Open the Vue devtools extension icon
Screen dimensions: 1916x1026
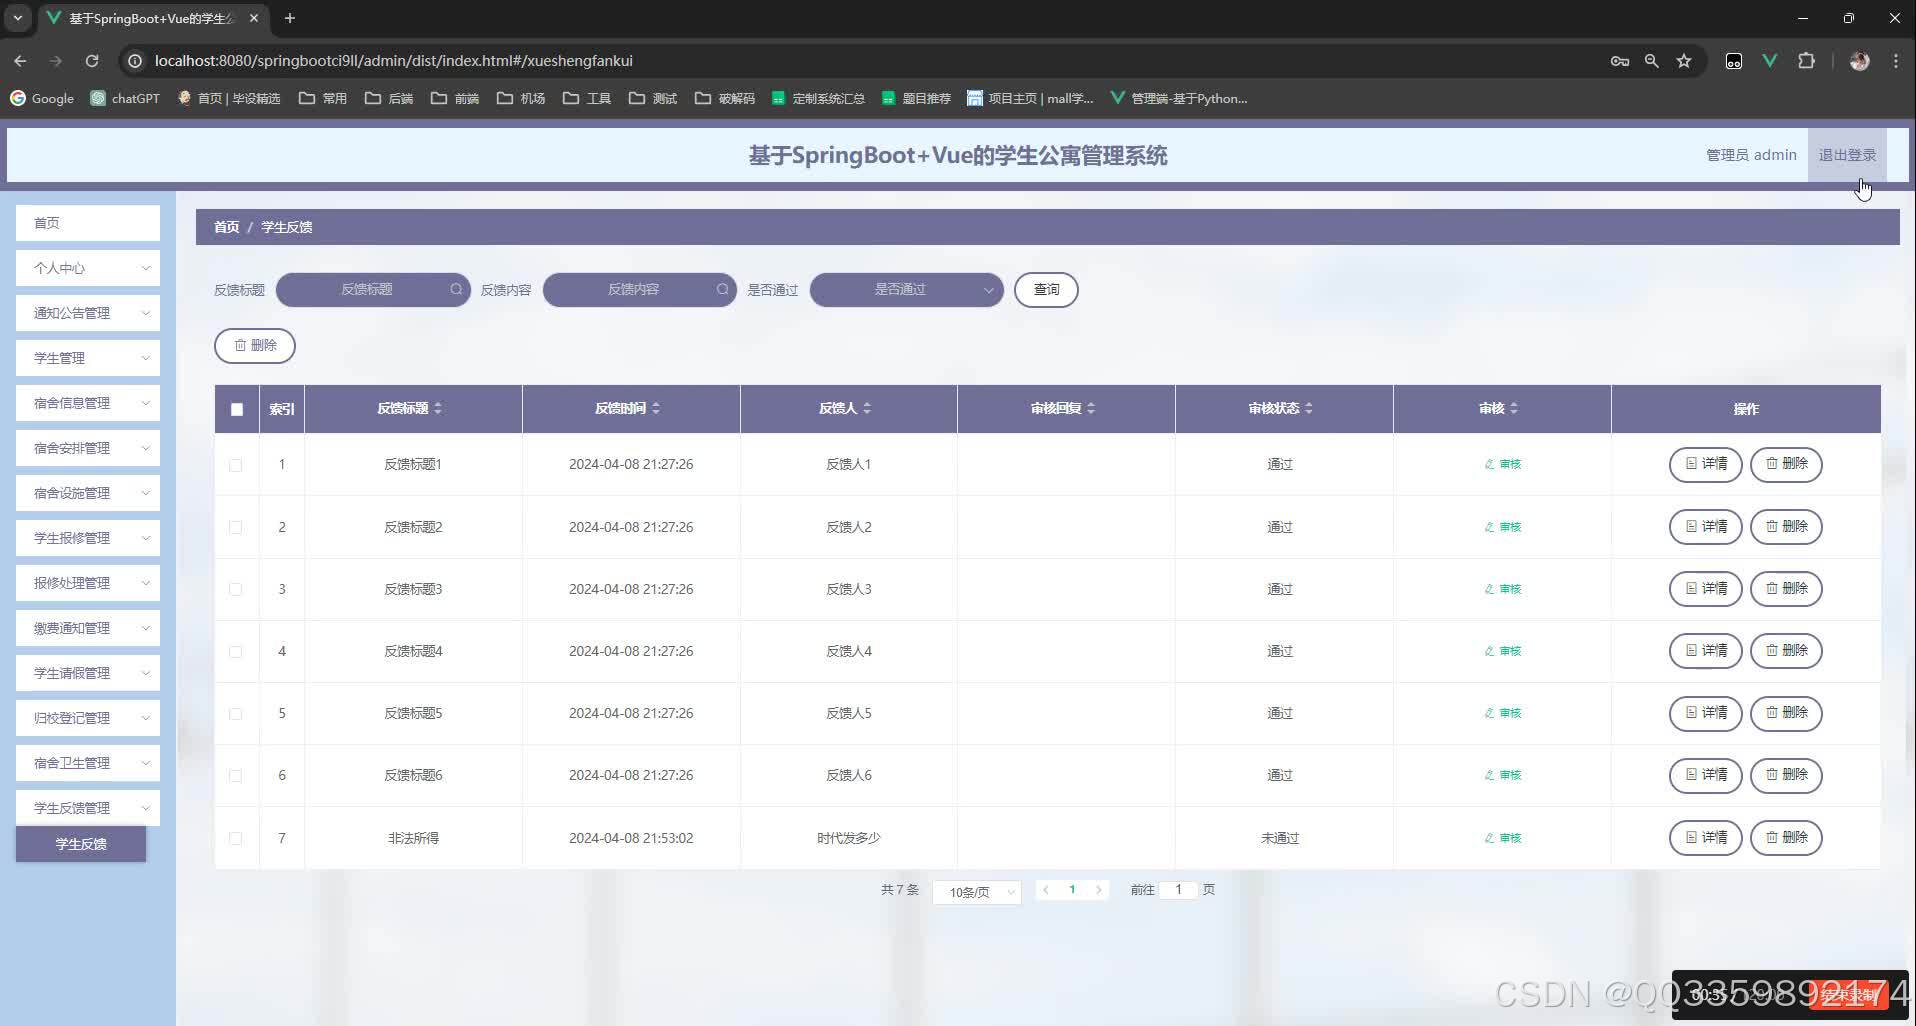coord(1770,61)
